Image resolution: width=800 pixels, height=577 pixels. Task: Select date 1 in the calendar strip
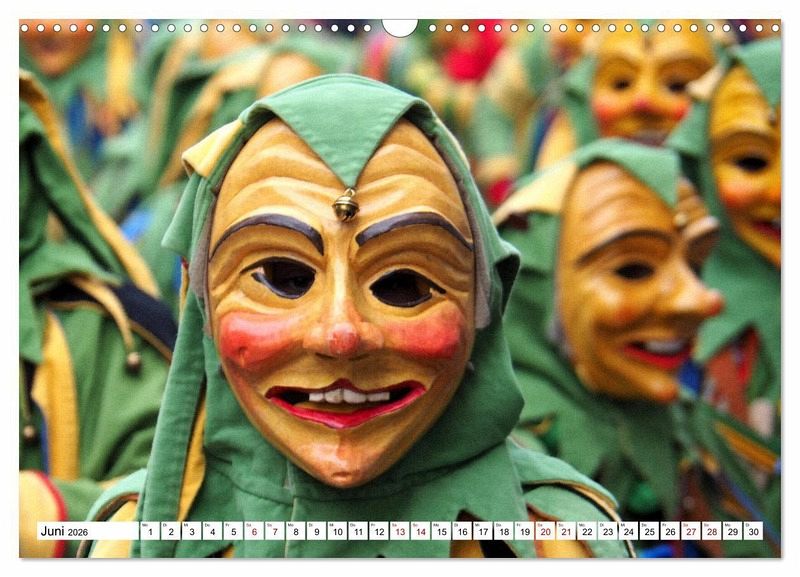(x=150, y=531)
